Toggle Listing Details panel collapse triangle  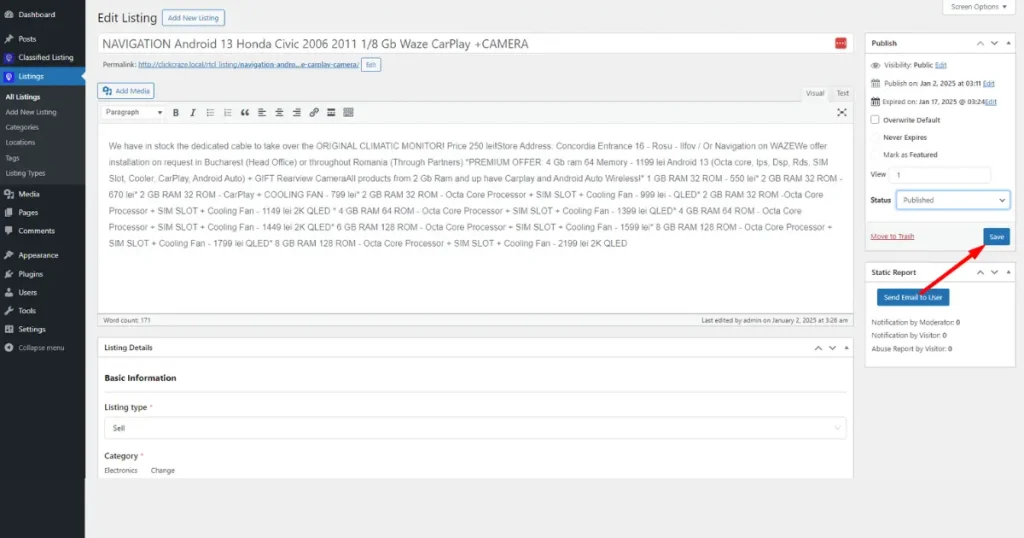(846, 348)
